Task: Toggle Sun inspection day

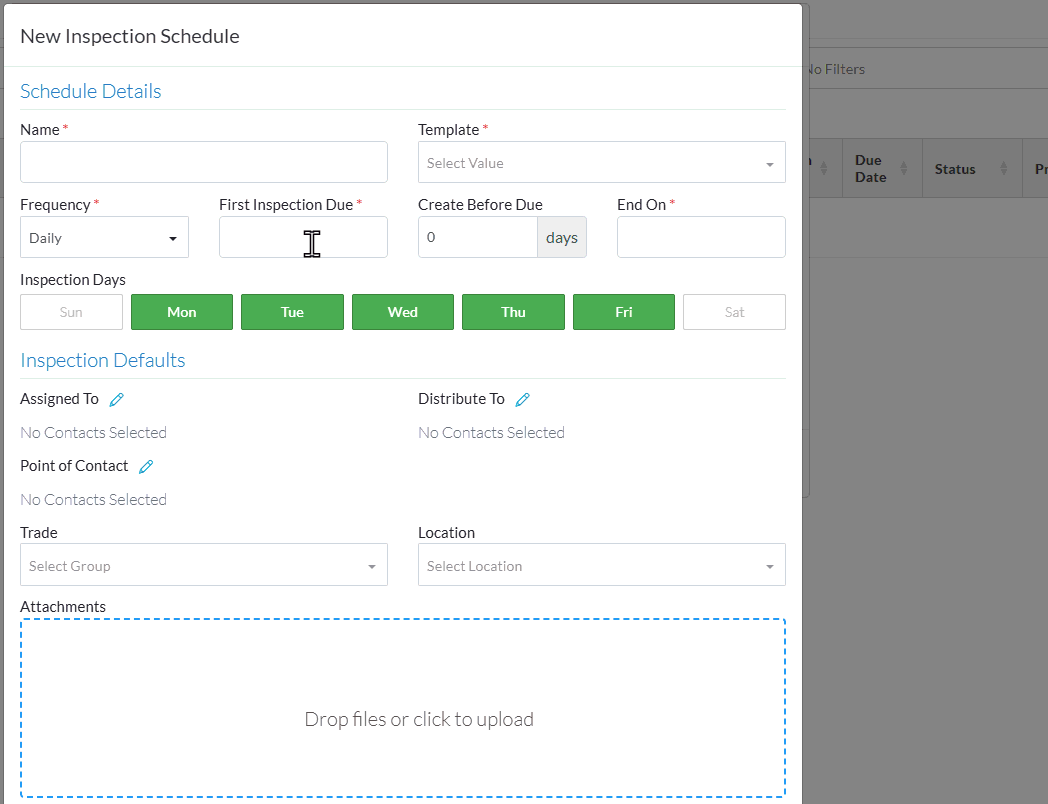Action: [x=72, y=312]
